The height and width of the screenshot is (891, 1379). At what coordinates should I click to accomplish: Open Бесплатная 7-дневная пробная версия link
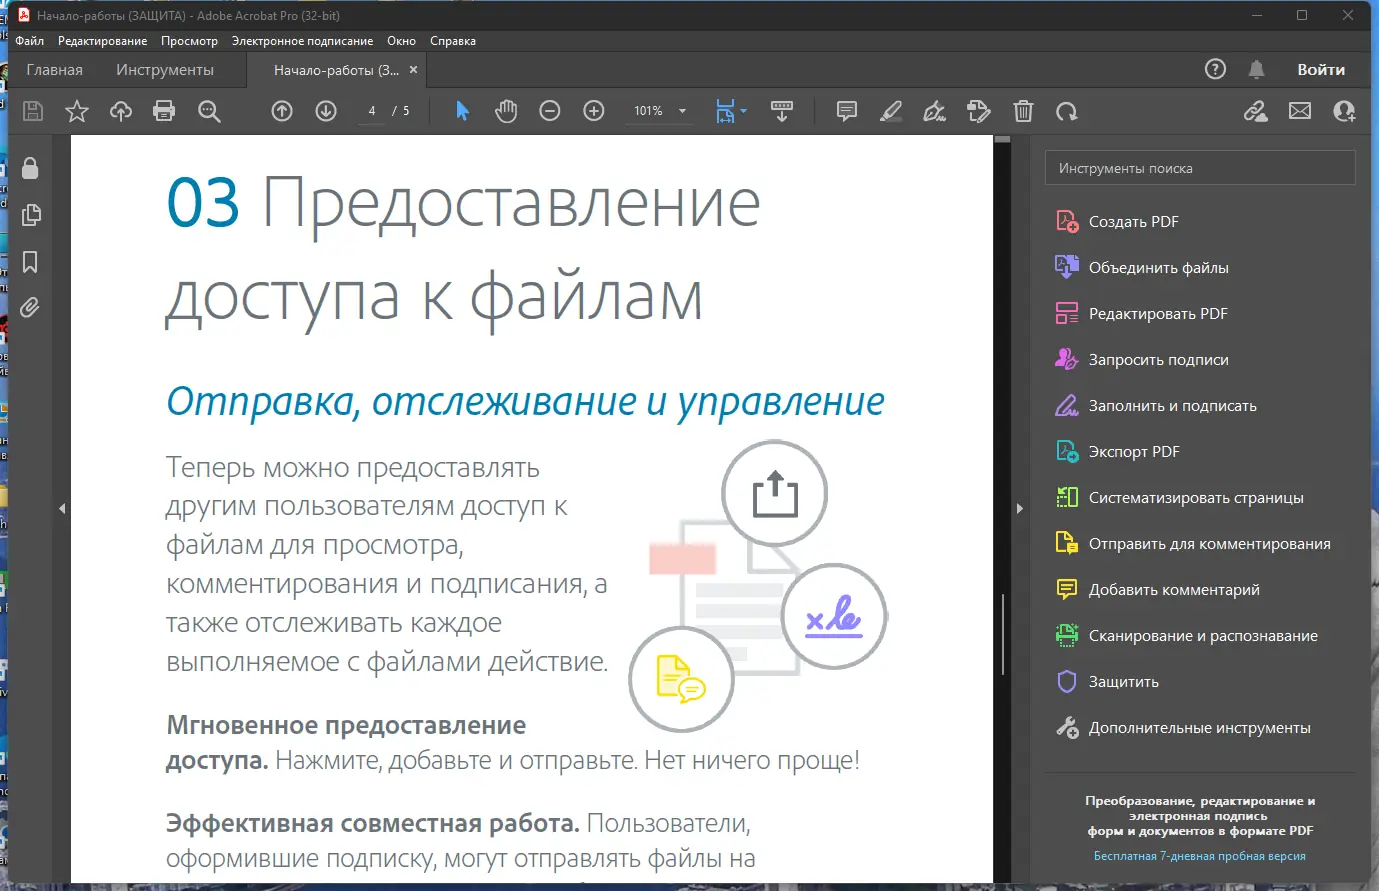pos(1199,855)
